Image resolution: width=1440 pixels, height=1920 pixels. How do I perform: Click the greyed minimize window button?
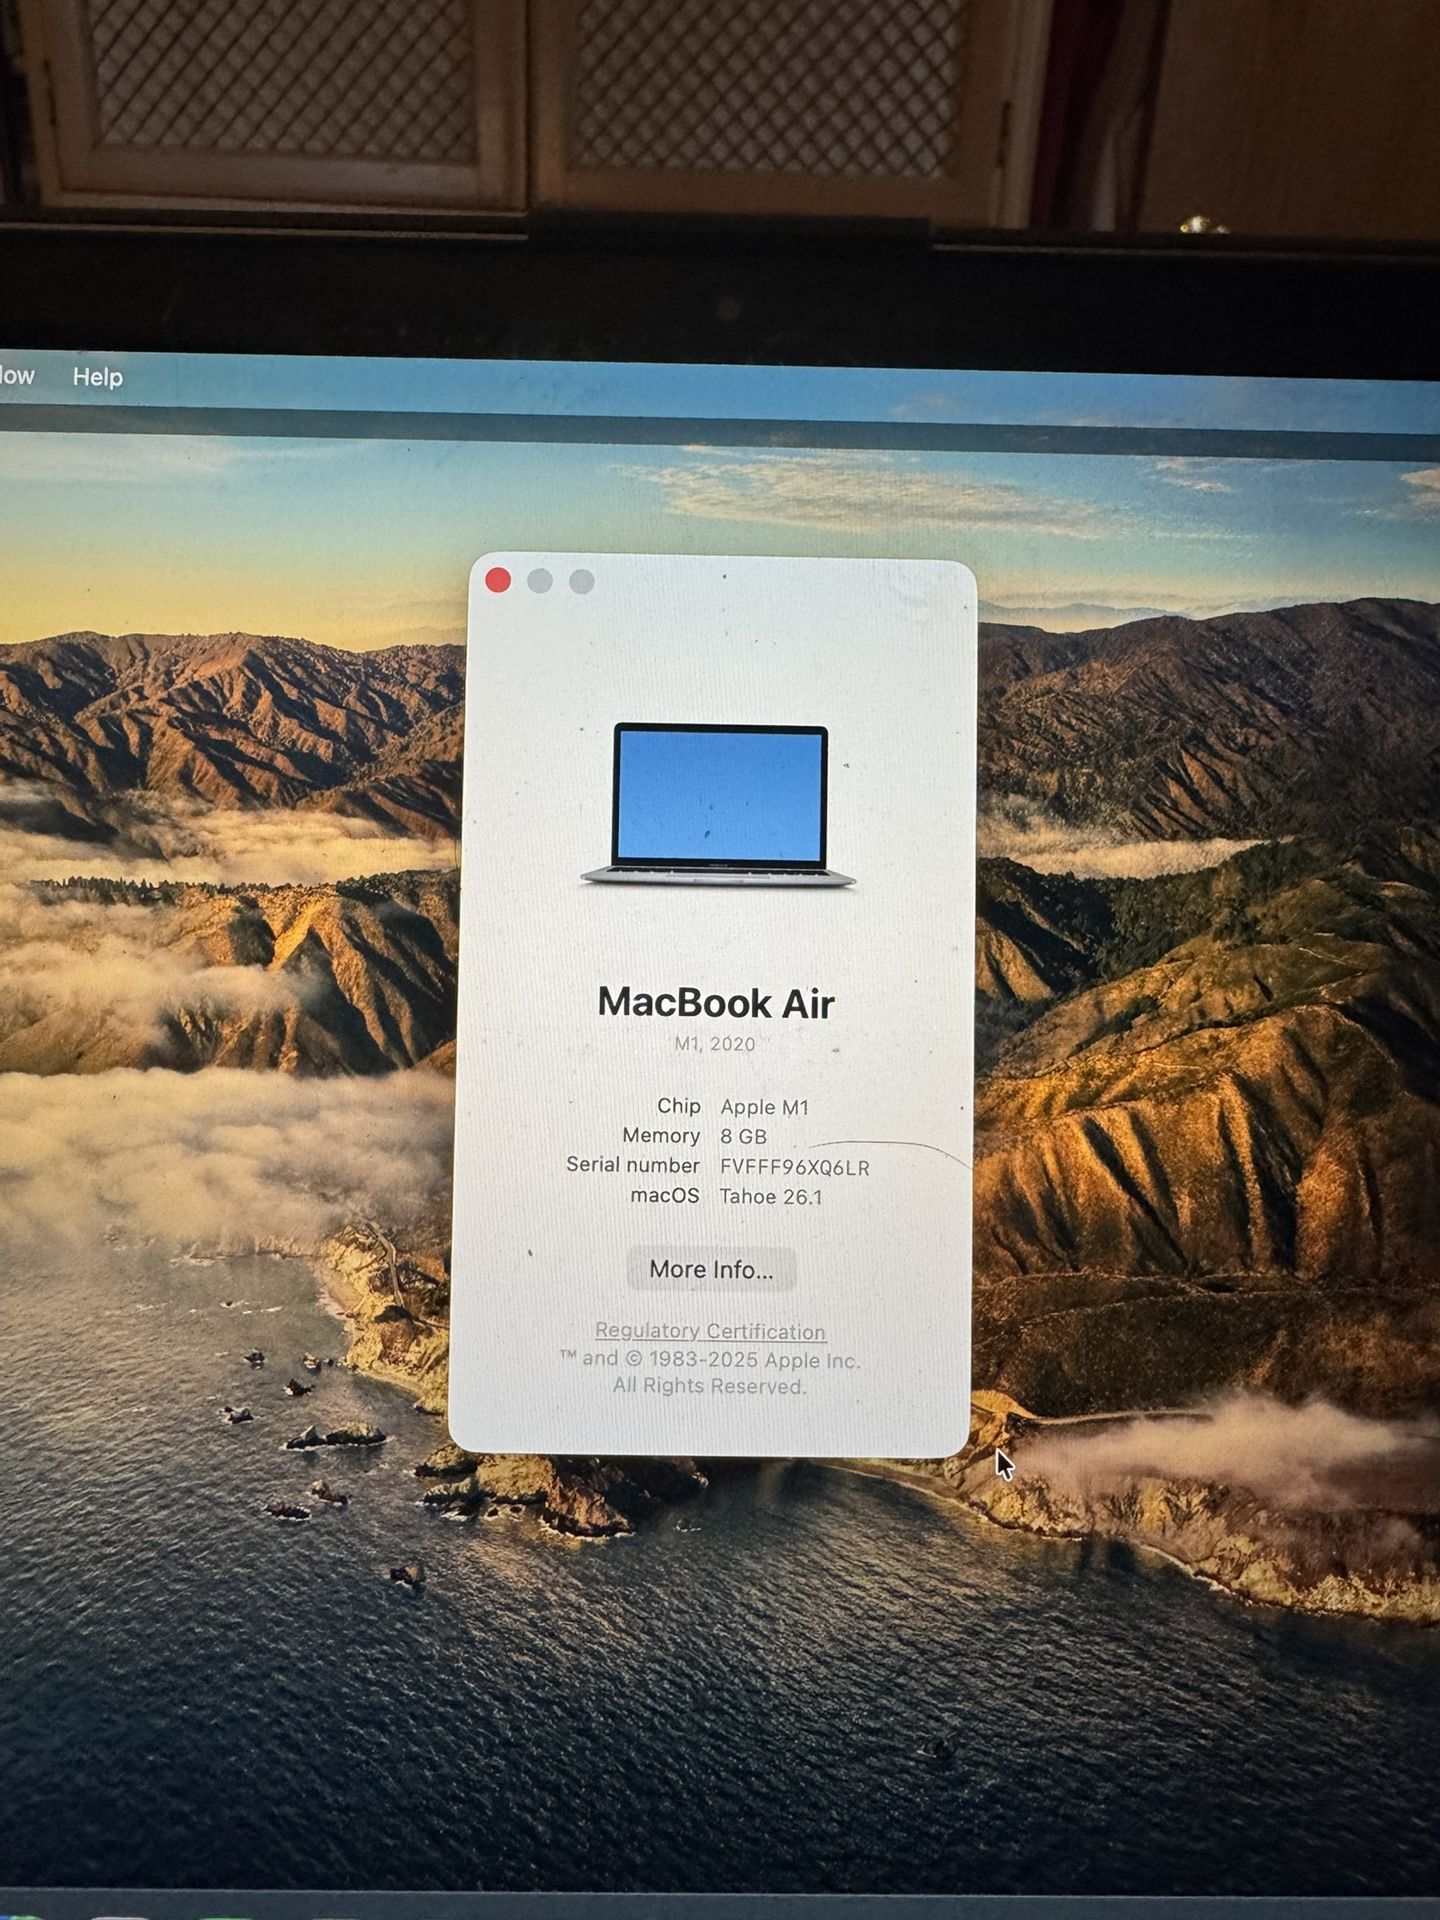tap(540, 581)
